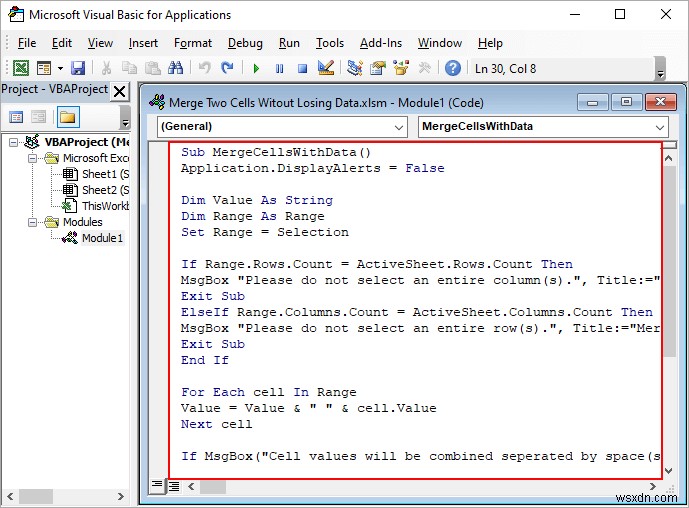689x508 pixels.
Task: Collapse the Microsoft Excel Objects folder
Action: [x=33, y=158]
